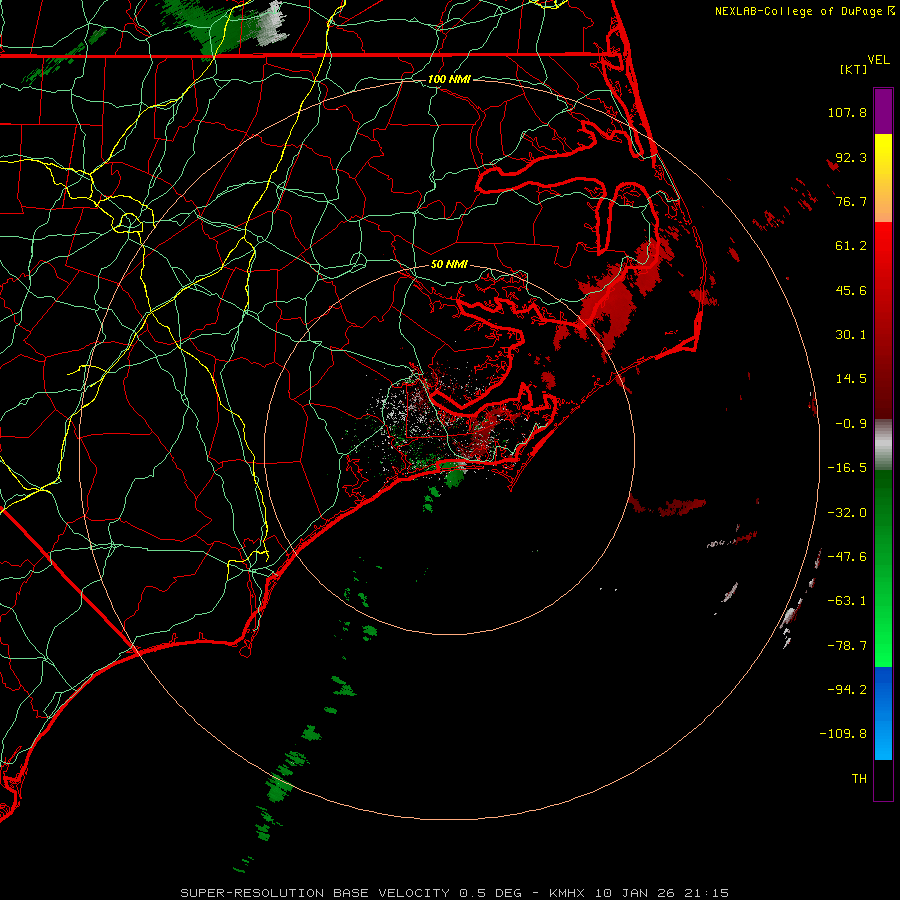This screenshot has width=900, height=900.
Task: Click the -47.6 velocity scale value
Action: 847,557
